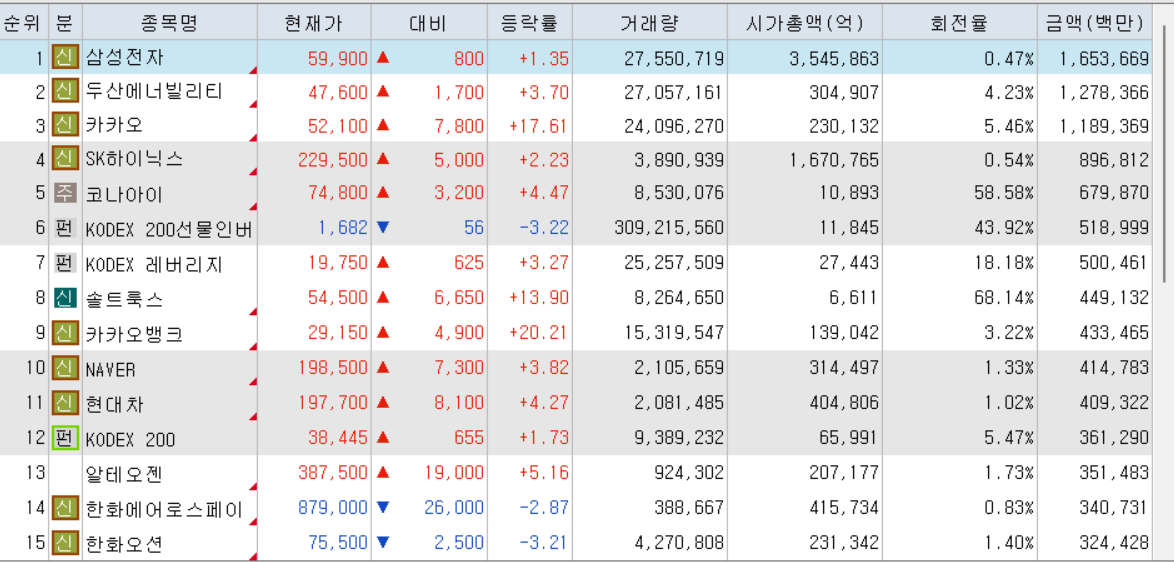Select the 솔트룩스 stock name

tap(124, 299)
